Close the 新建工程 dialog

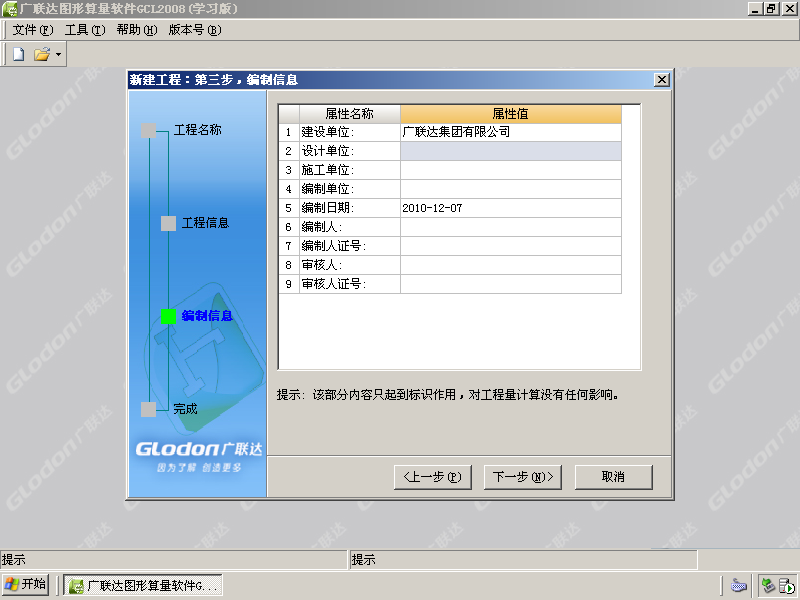pos(662,80)
